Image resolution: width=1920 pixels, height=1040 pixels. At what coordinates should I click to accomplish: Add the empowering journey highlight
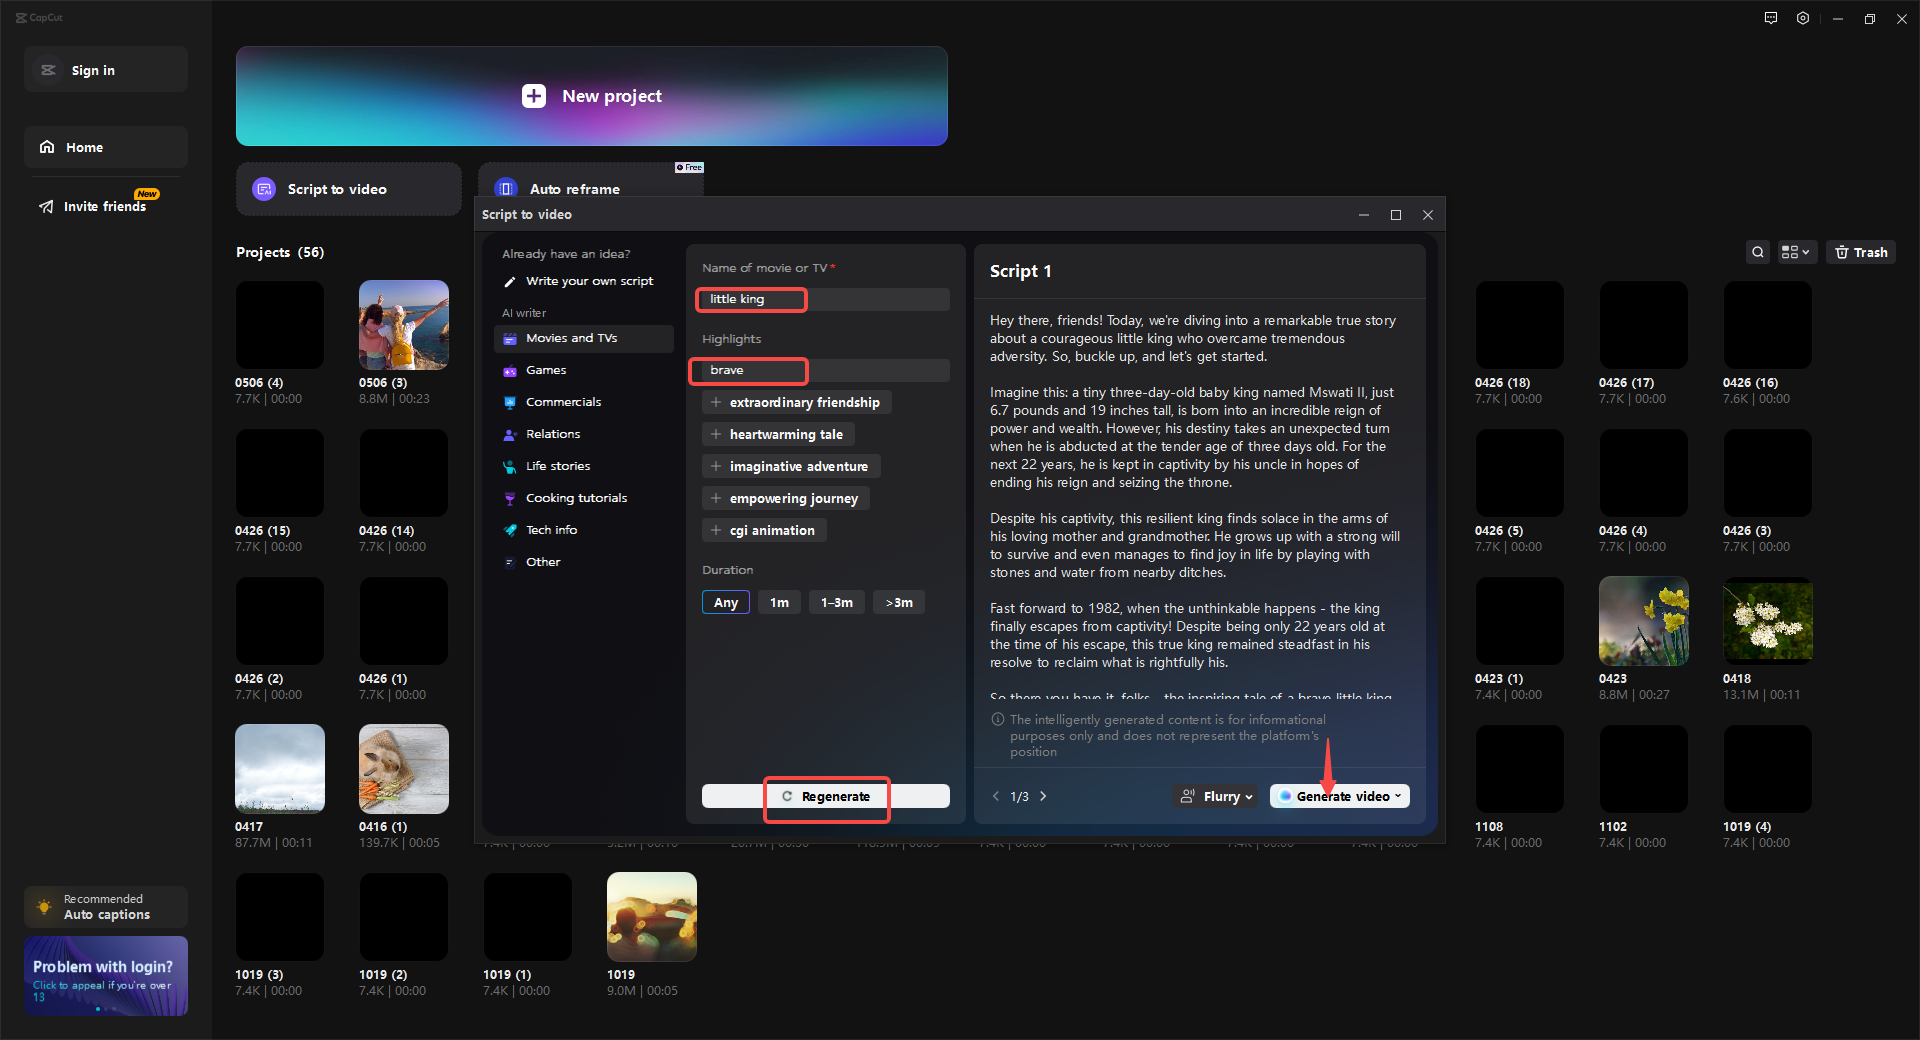[786, 498]
